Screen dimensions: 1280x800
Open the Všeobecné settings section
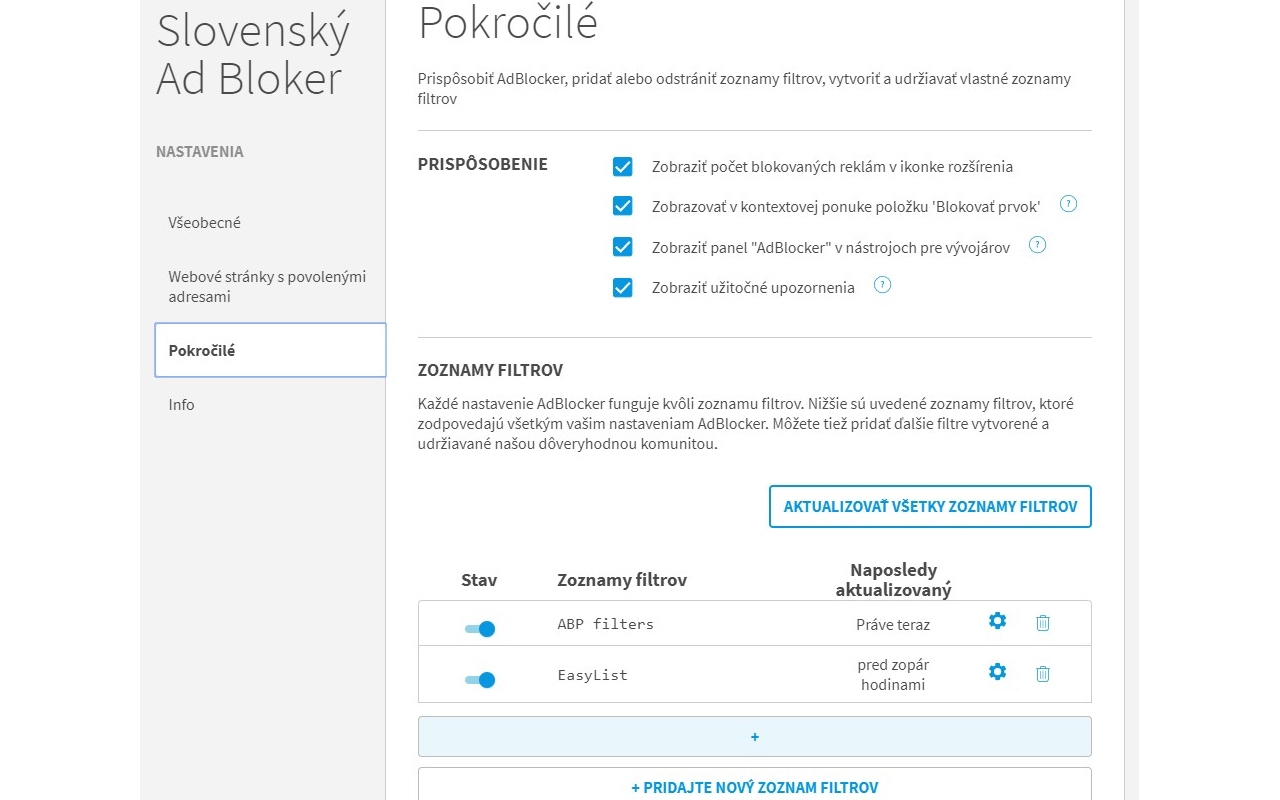coord(205,222)
